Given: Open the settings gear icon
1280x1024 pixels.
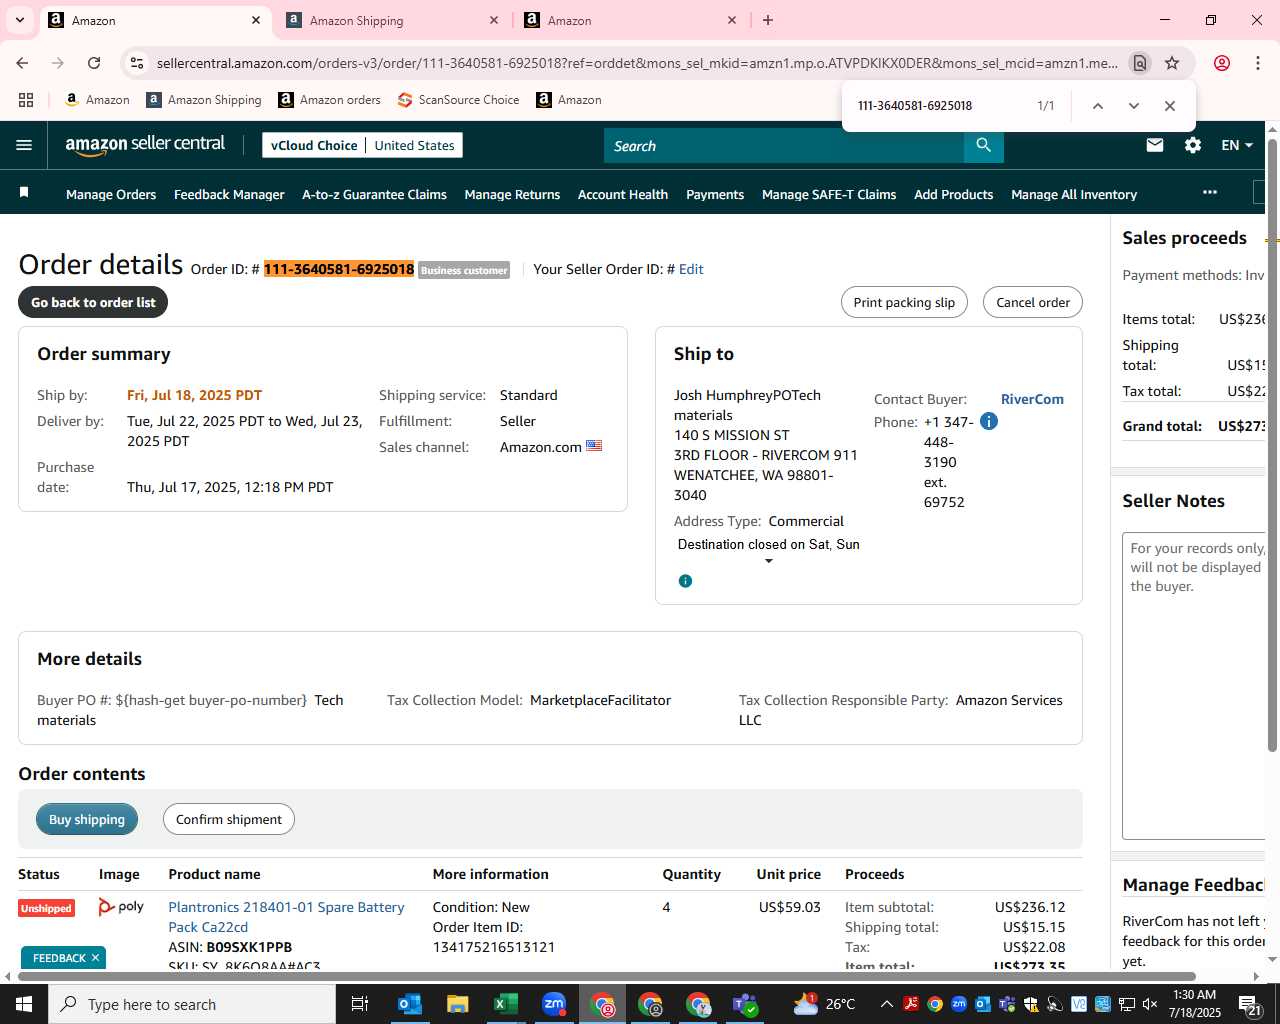Looking at the screenshot, I should coord(1193,145).
